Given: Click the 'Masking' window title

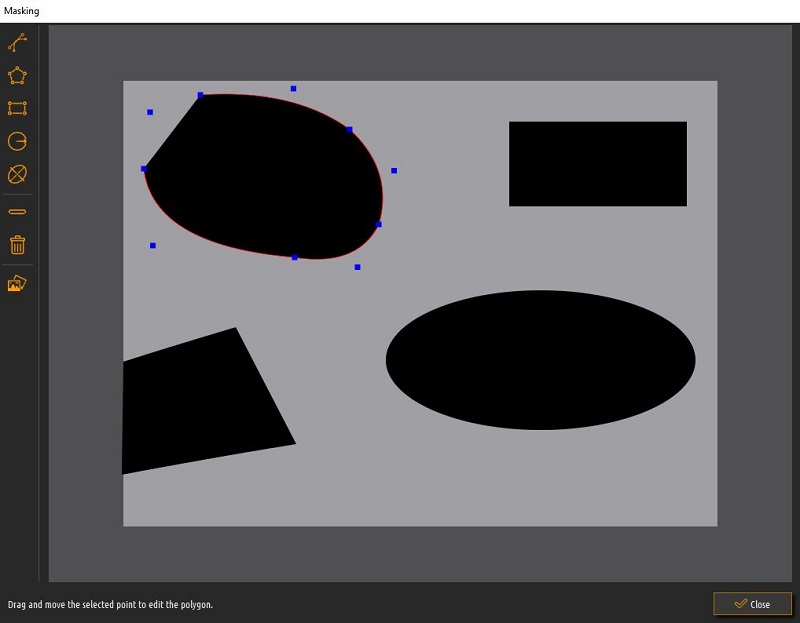Looking at the screenshot, I should 21,11.
